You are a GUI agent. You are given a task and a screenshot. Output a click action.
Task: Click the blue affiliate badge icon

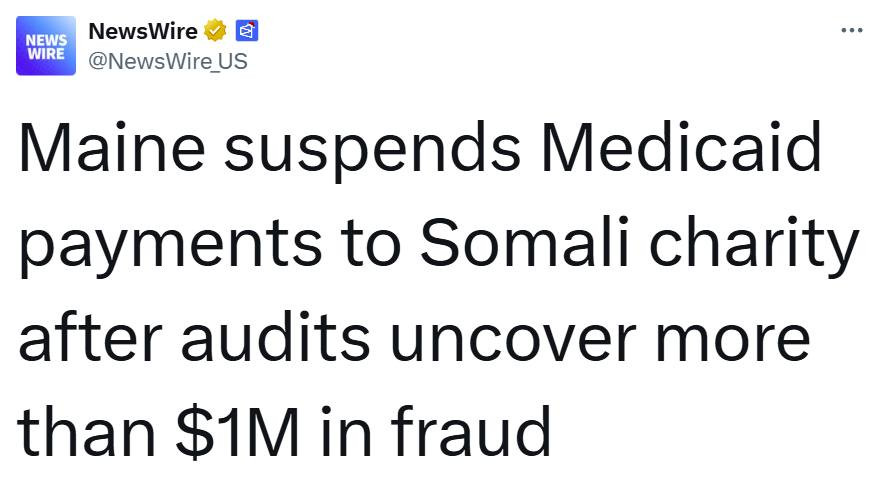pyautogui.click(x=248, y=32)
